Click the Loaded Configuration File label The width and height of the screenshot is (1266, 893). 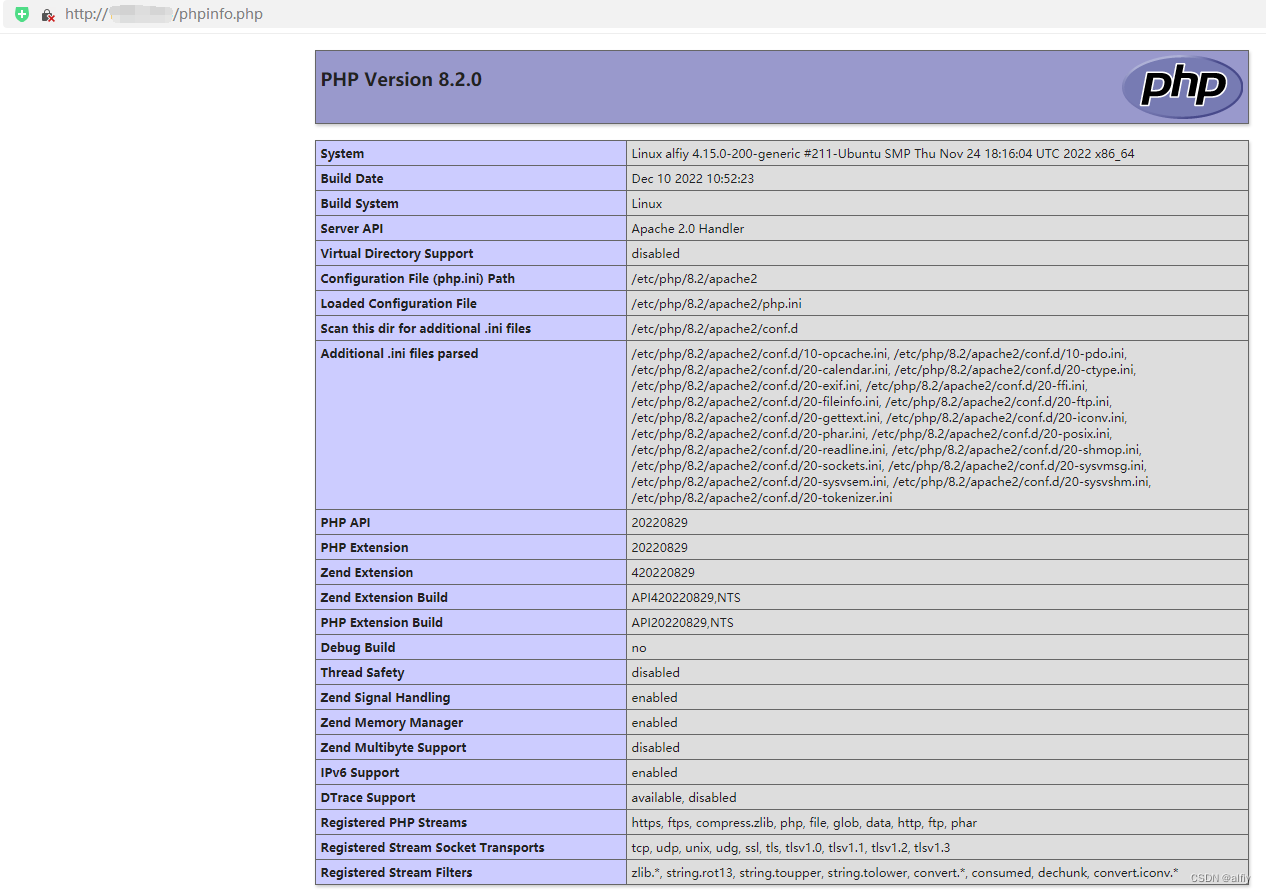pyautogui.click(x=399, y=304)
